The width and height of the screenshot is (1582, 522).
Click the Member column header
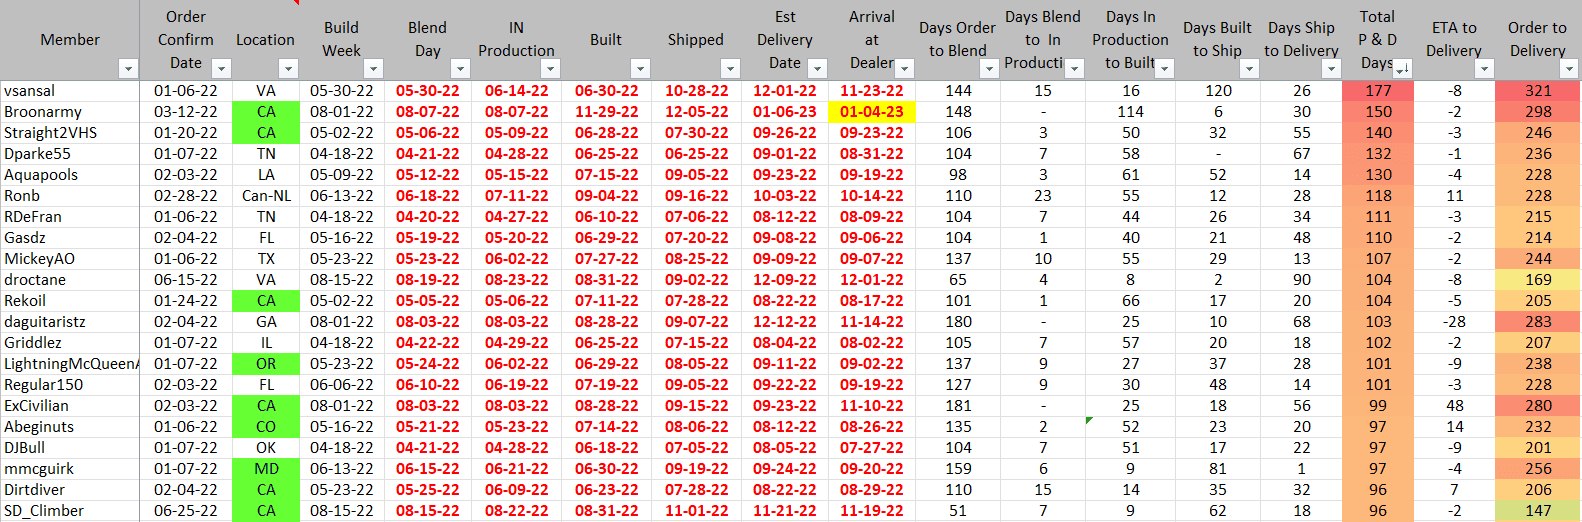[70, 40]
